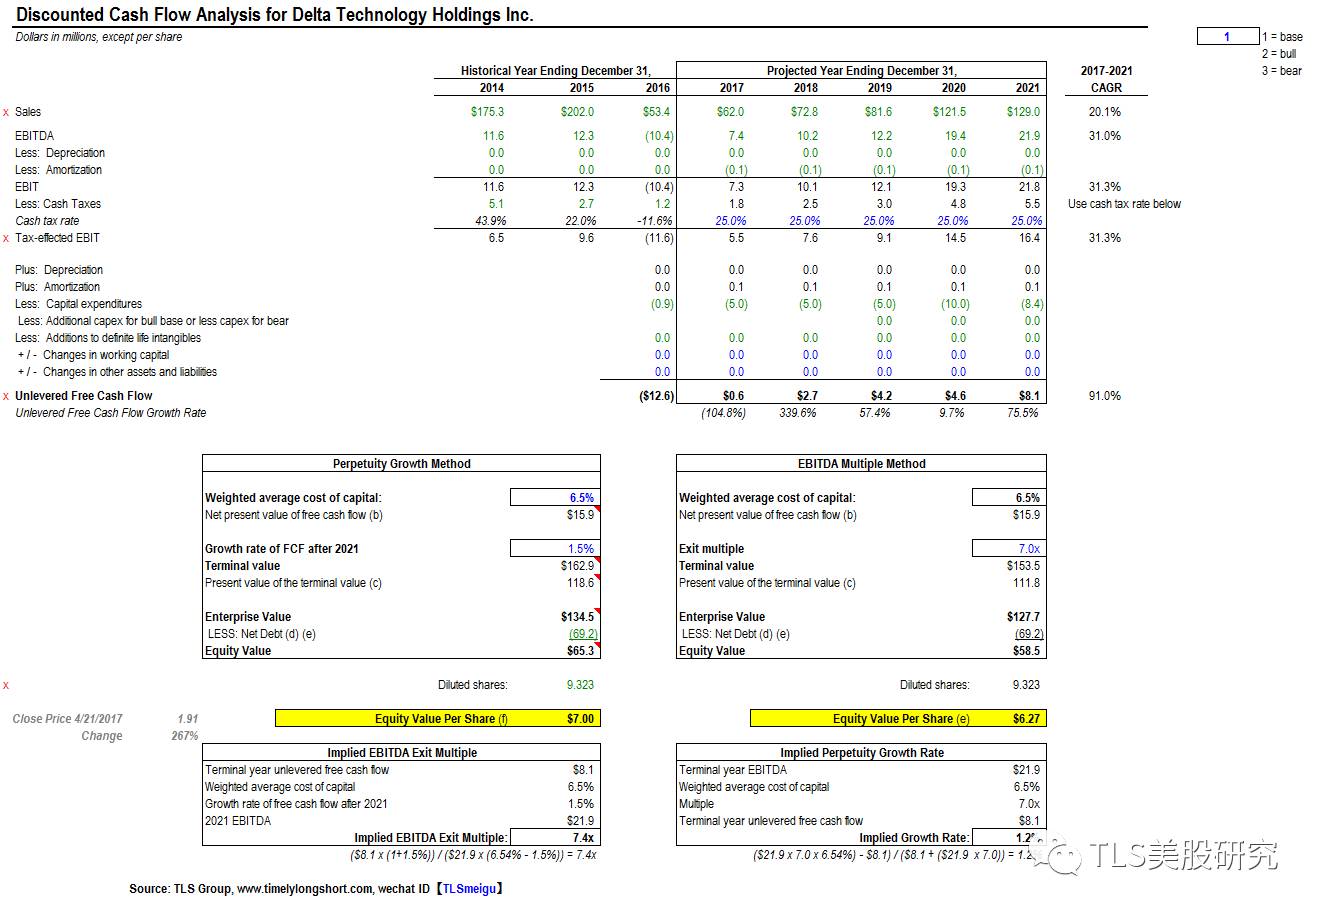Screen dimensions: 1322x914
Task: Click the red x on the Diluted shares row
Action: (x=6, y=685)
